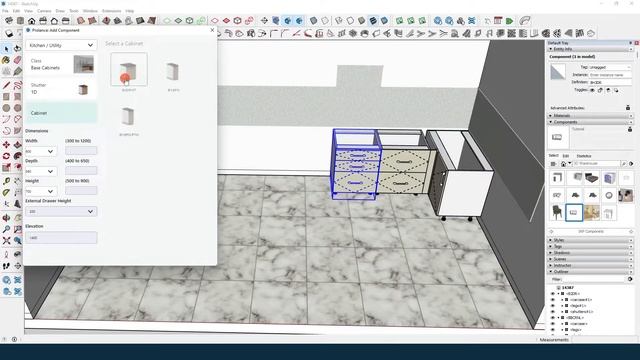Open the Width dropdown
640x360 pixels.
(40, 151)
